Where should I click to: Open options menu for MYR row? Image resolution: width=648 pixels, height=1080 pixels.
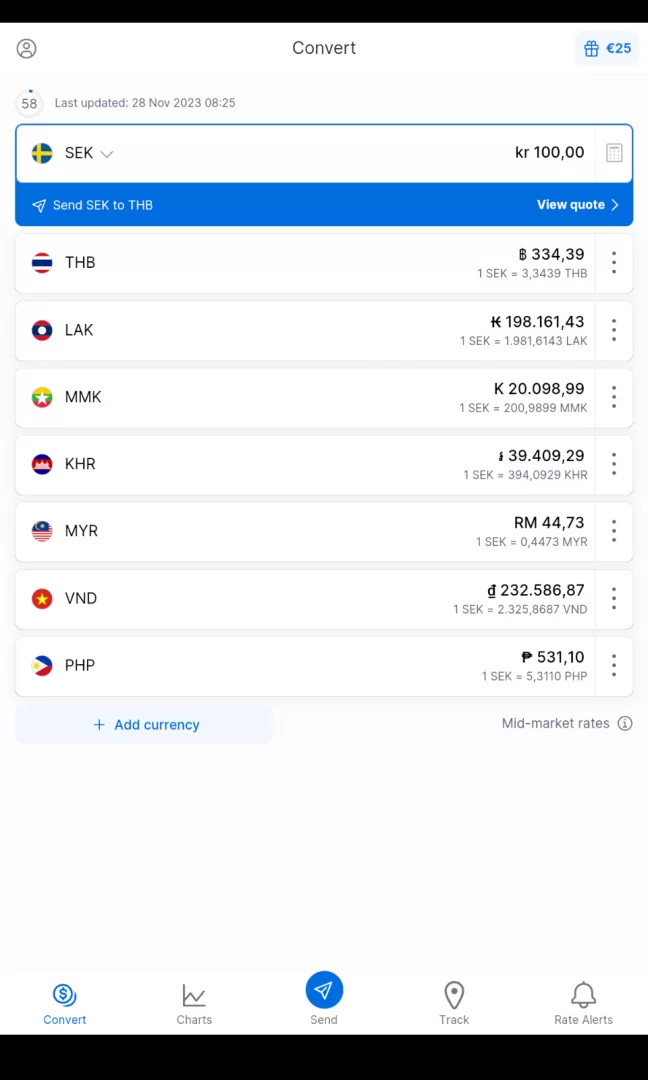[x=614, y=531]
